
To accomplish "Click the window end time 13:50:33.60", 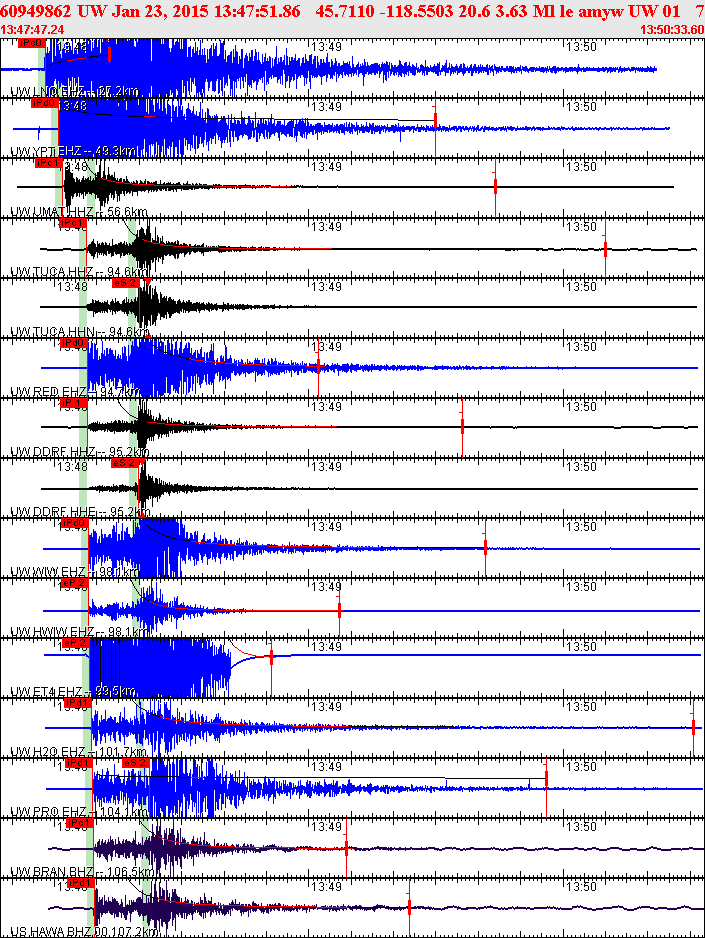I will 672,30.
